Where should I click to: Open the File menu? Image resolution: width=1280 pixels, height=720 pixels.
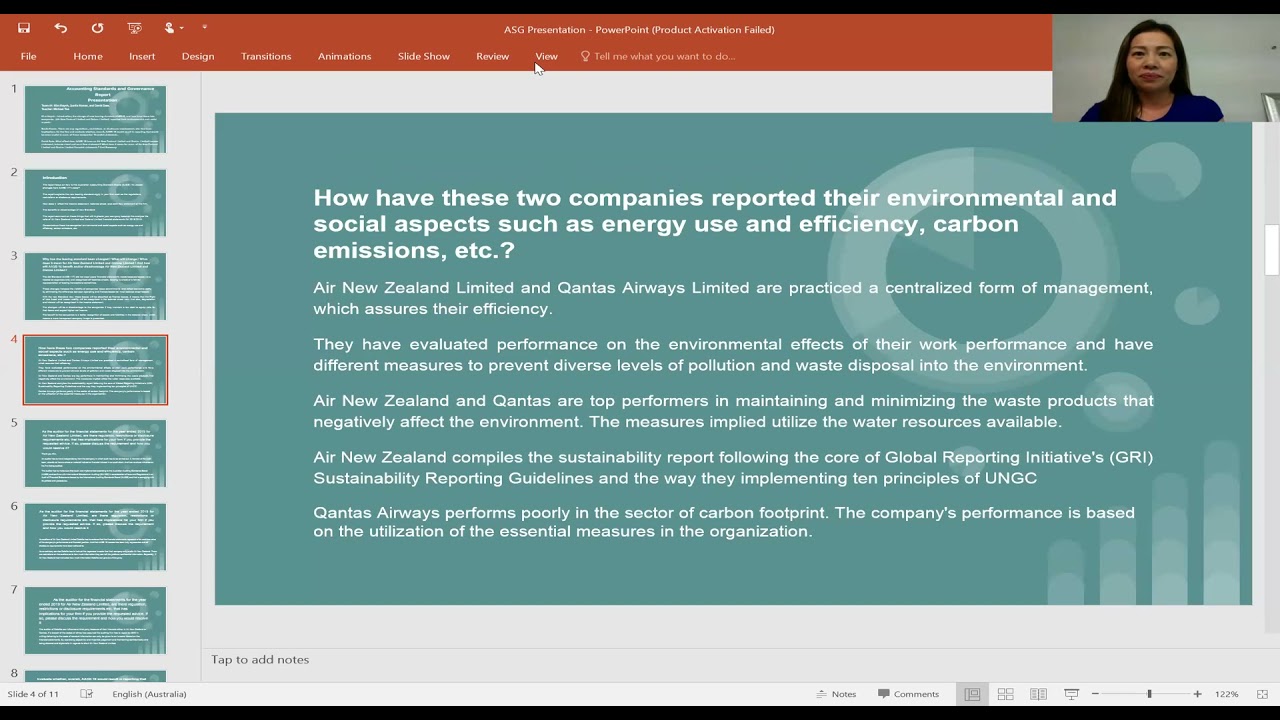pyautogui.click(x=29, y=56)
